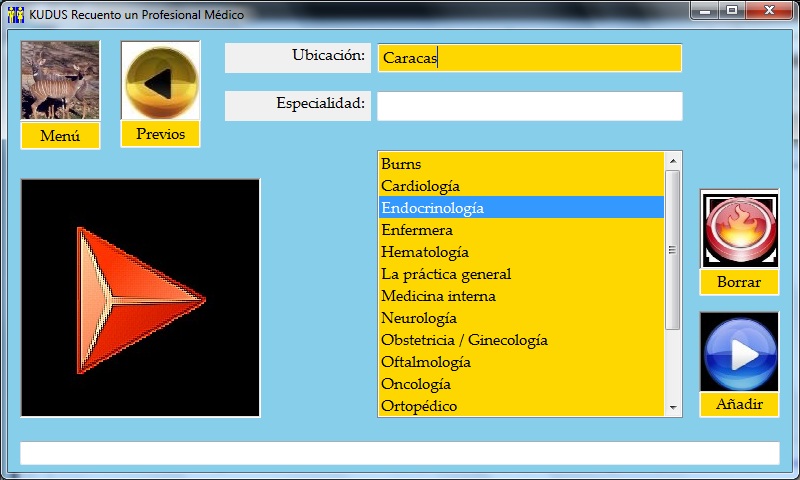The height and width of the screenshot is (480, 800).
Task: Pick Hematología from the list
Action: pyautogui.click(x=424, y=252)
